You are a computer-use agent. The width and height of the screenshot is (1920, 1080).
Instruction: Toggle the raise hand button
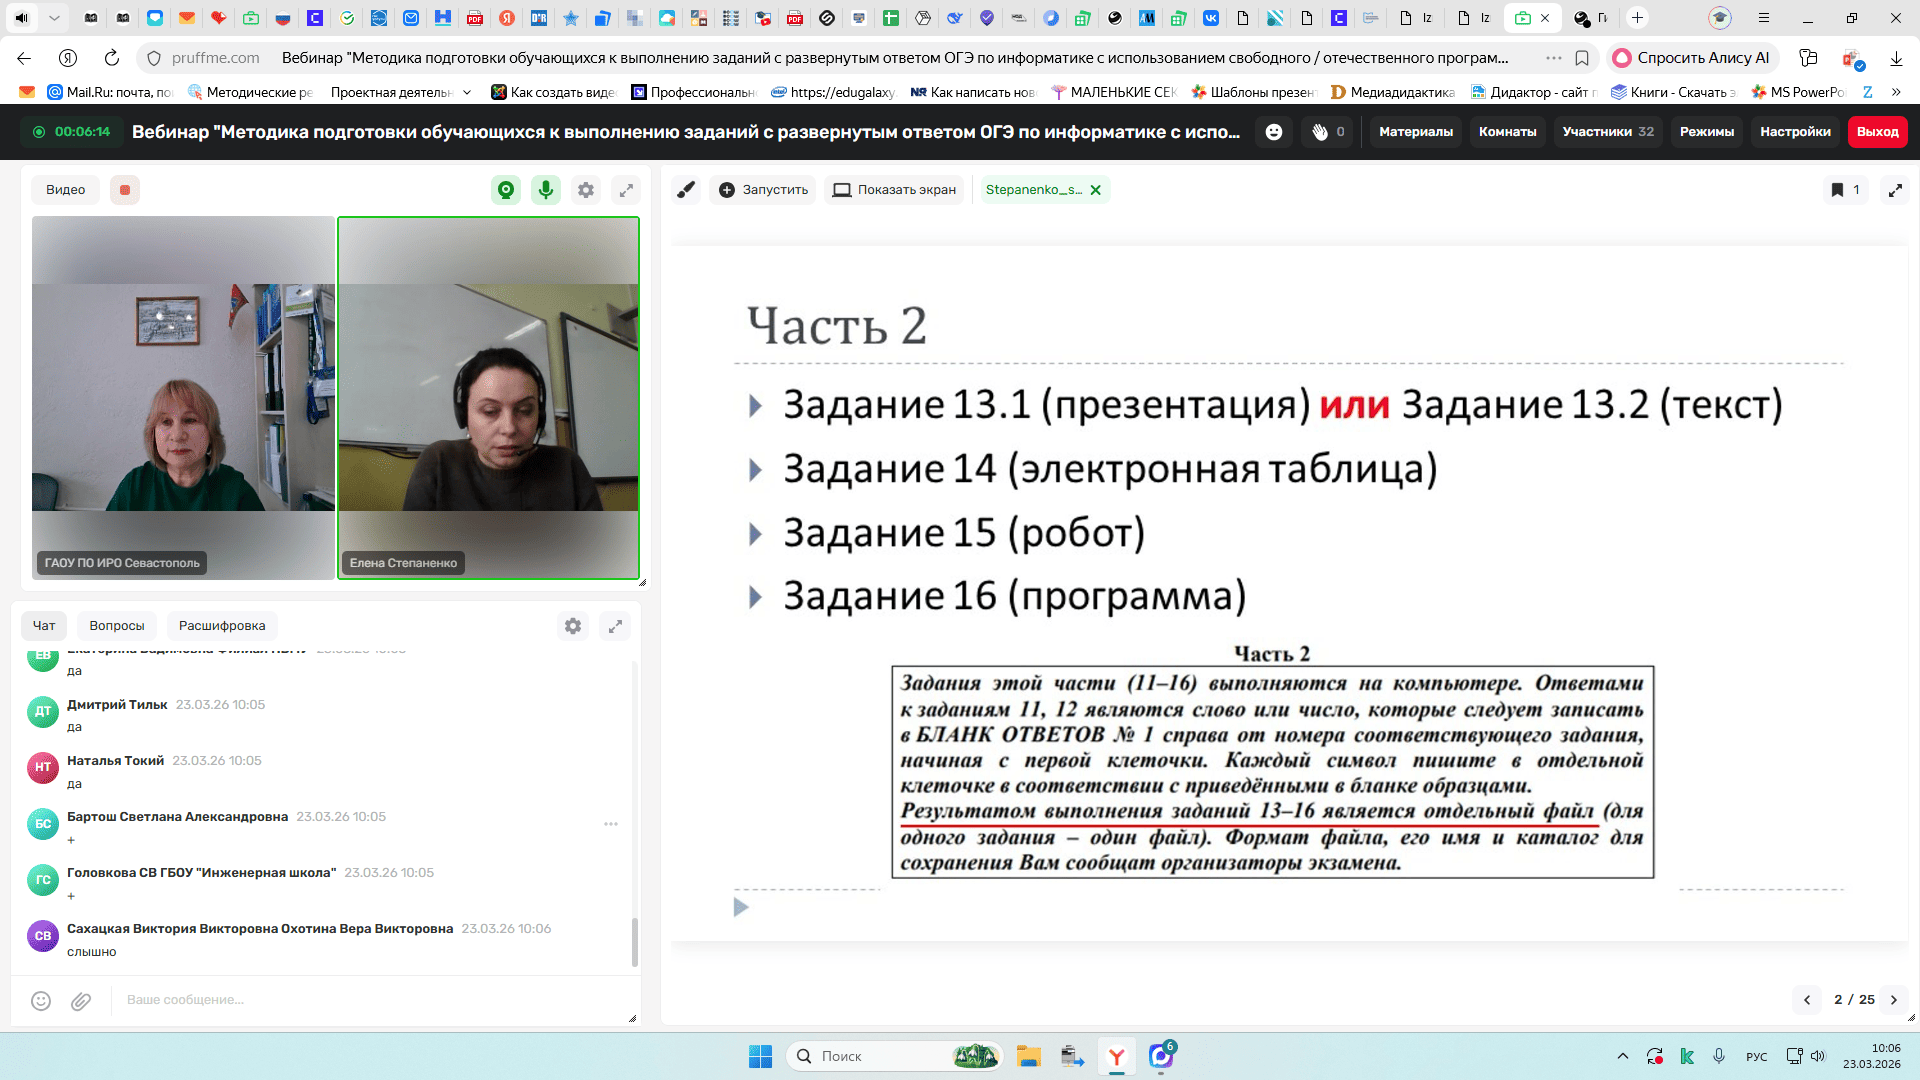(x=1320, y=132)
